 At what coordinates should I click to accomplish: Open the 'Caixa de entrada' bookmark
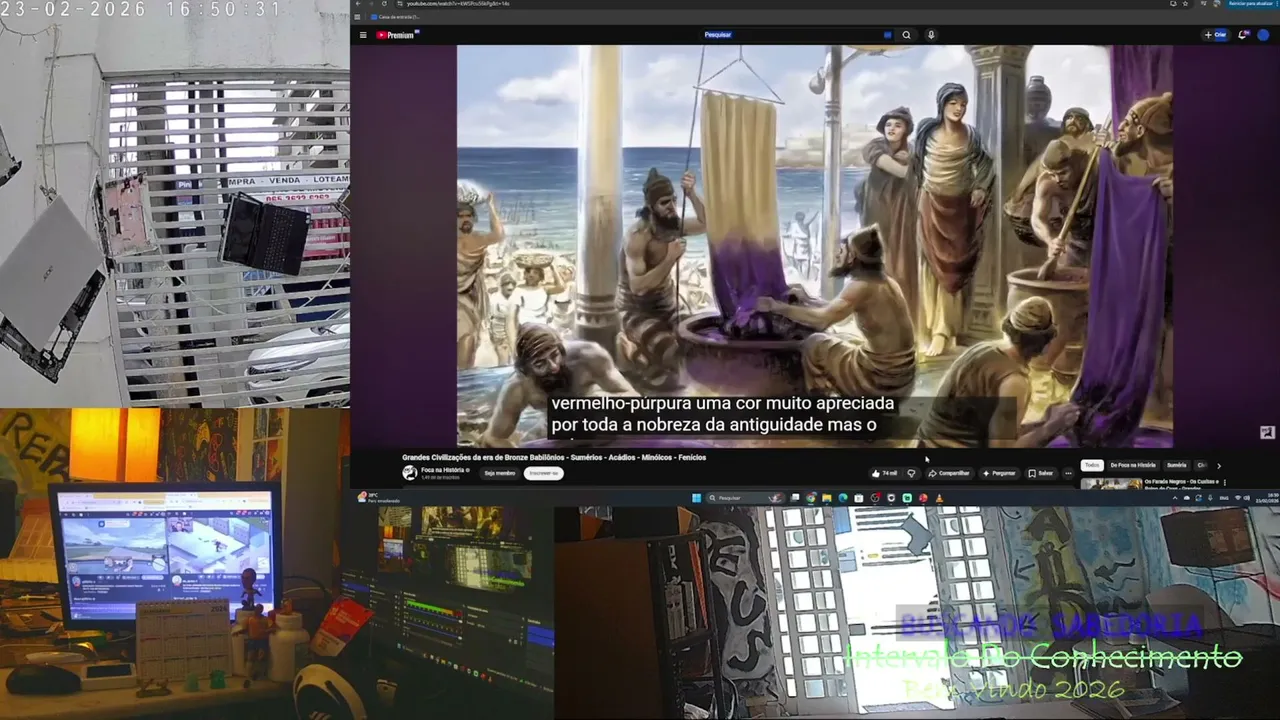pyautogui.click(x=395, y=17)
